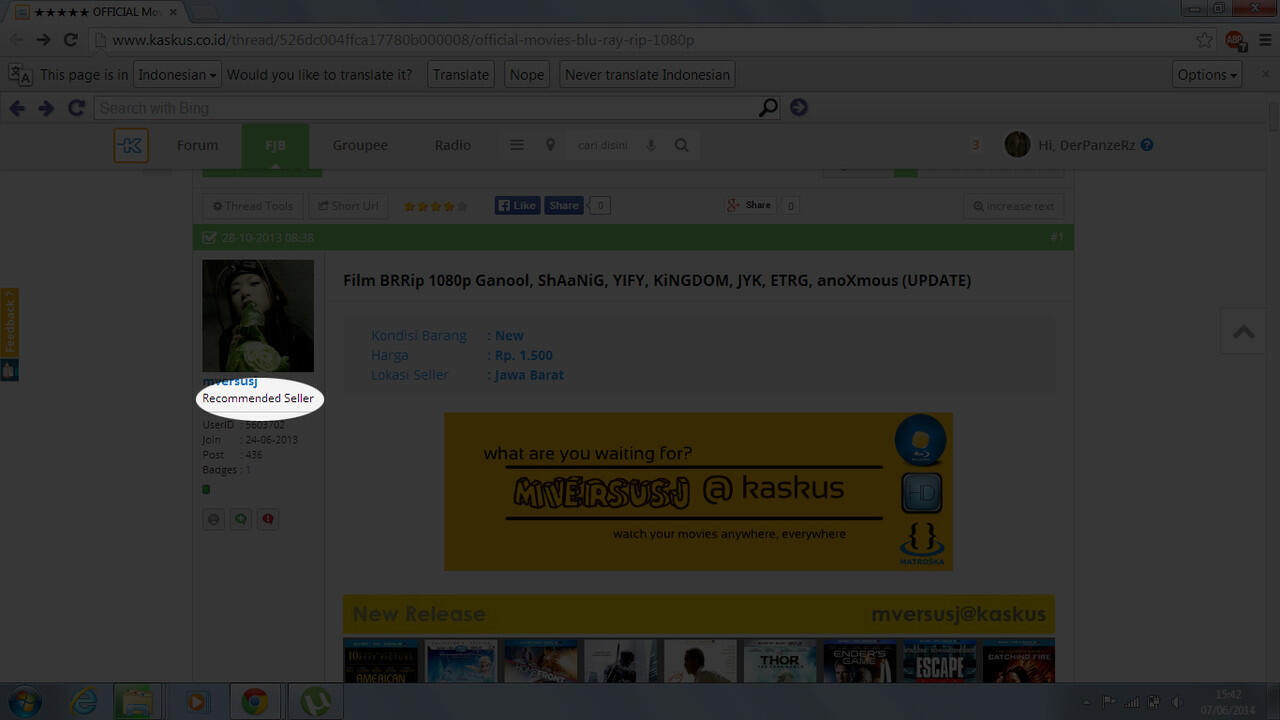
Task: Open the Groupee tab
Action: [x=360, y=145]
